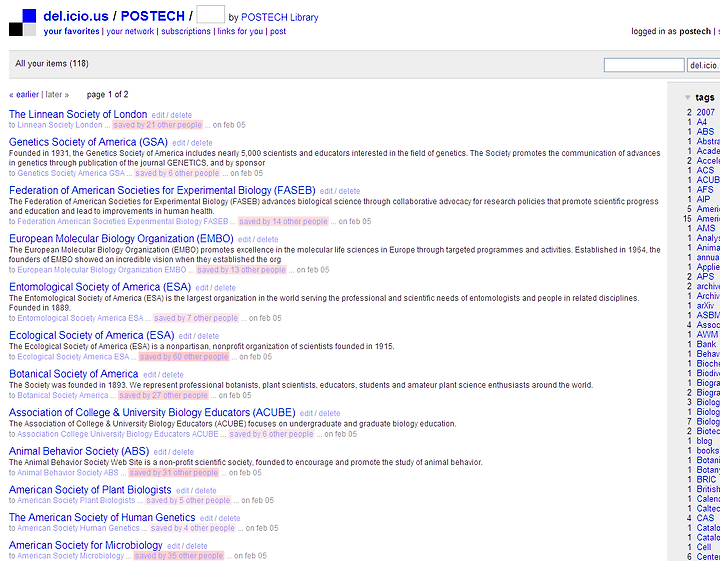
Task: Delete the Genetics Society of America bookmark
Action: (202, 143)
